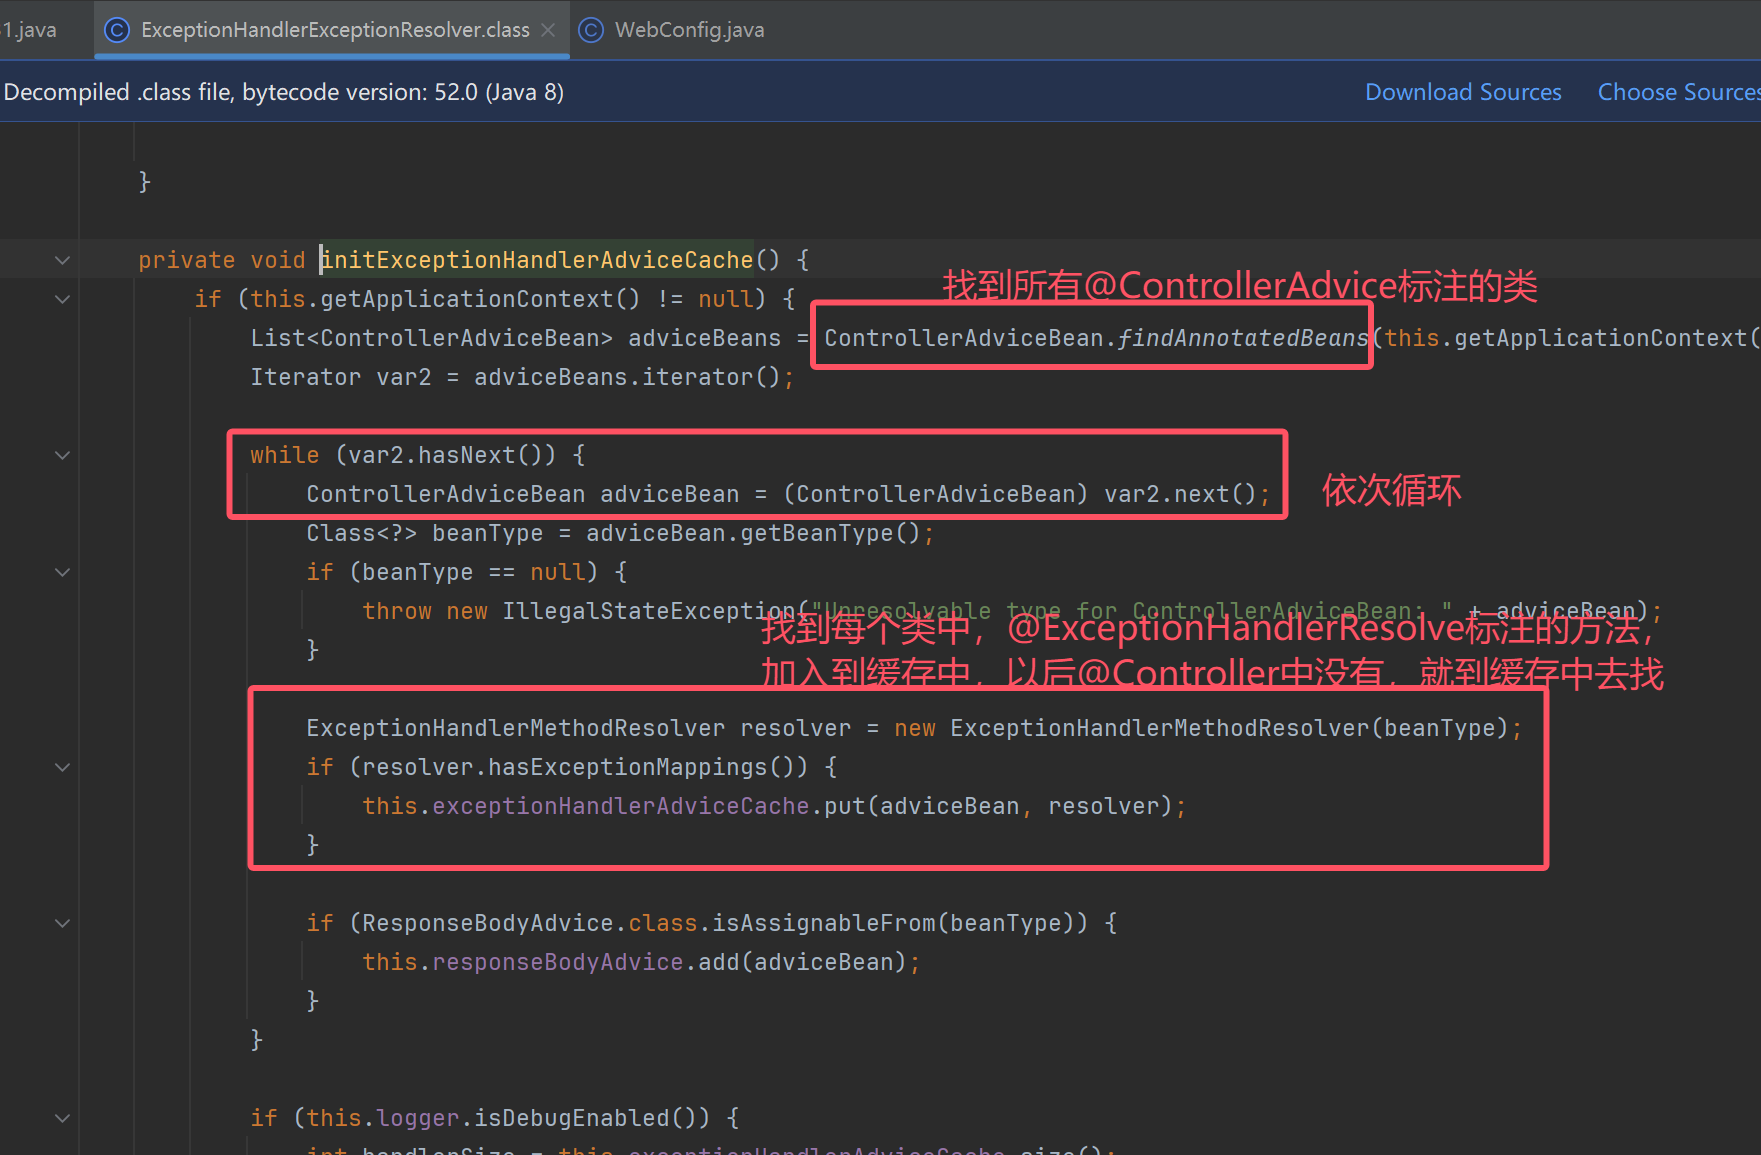The width and height of the screenshot is (1761, 1155).
Task: Click the class icon on WebConfig.java tab
Action: (591, 30)
